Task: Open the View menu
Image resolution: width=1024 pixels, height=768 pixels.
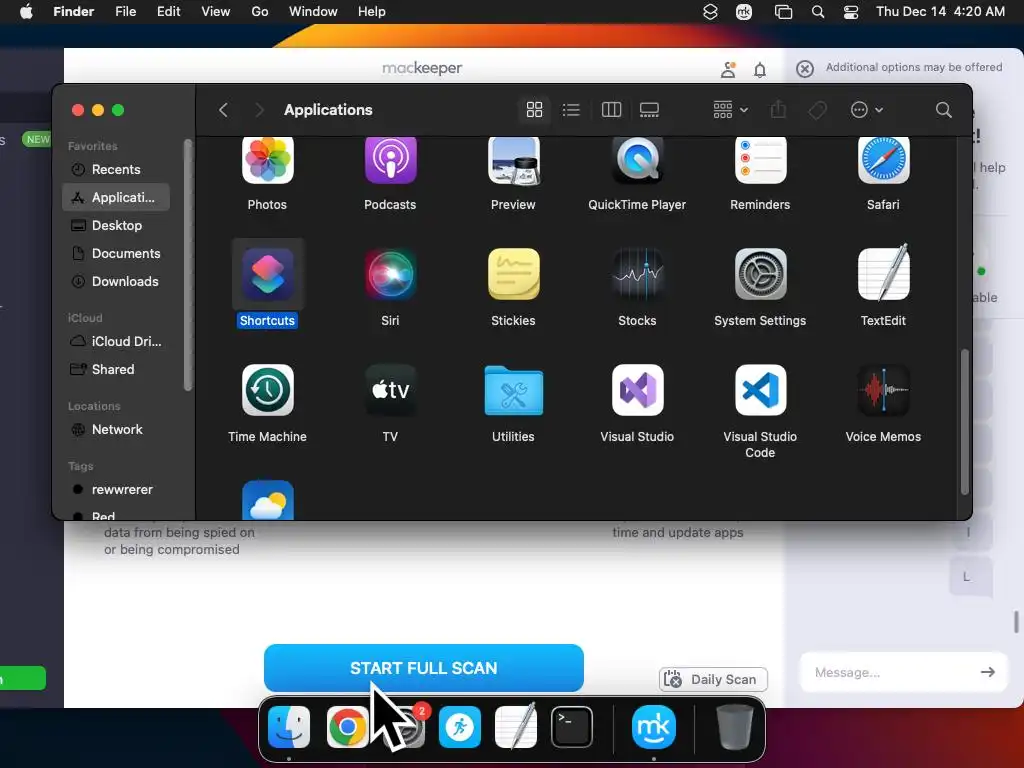Action: click(216, 12)
